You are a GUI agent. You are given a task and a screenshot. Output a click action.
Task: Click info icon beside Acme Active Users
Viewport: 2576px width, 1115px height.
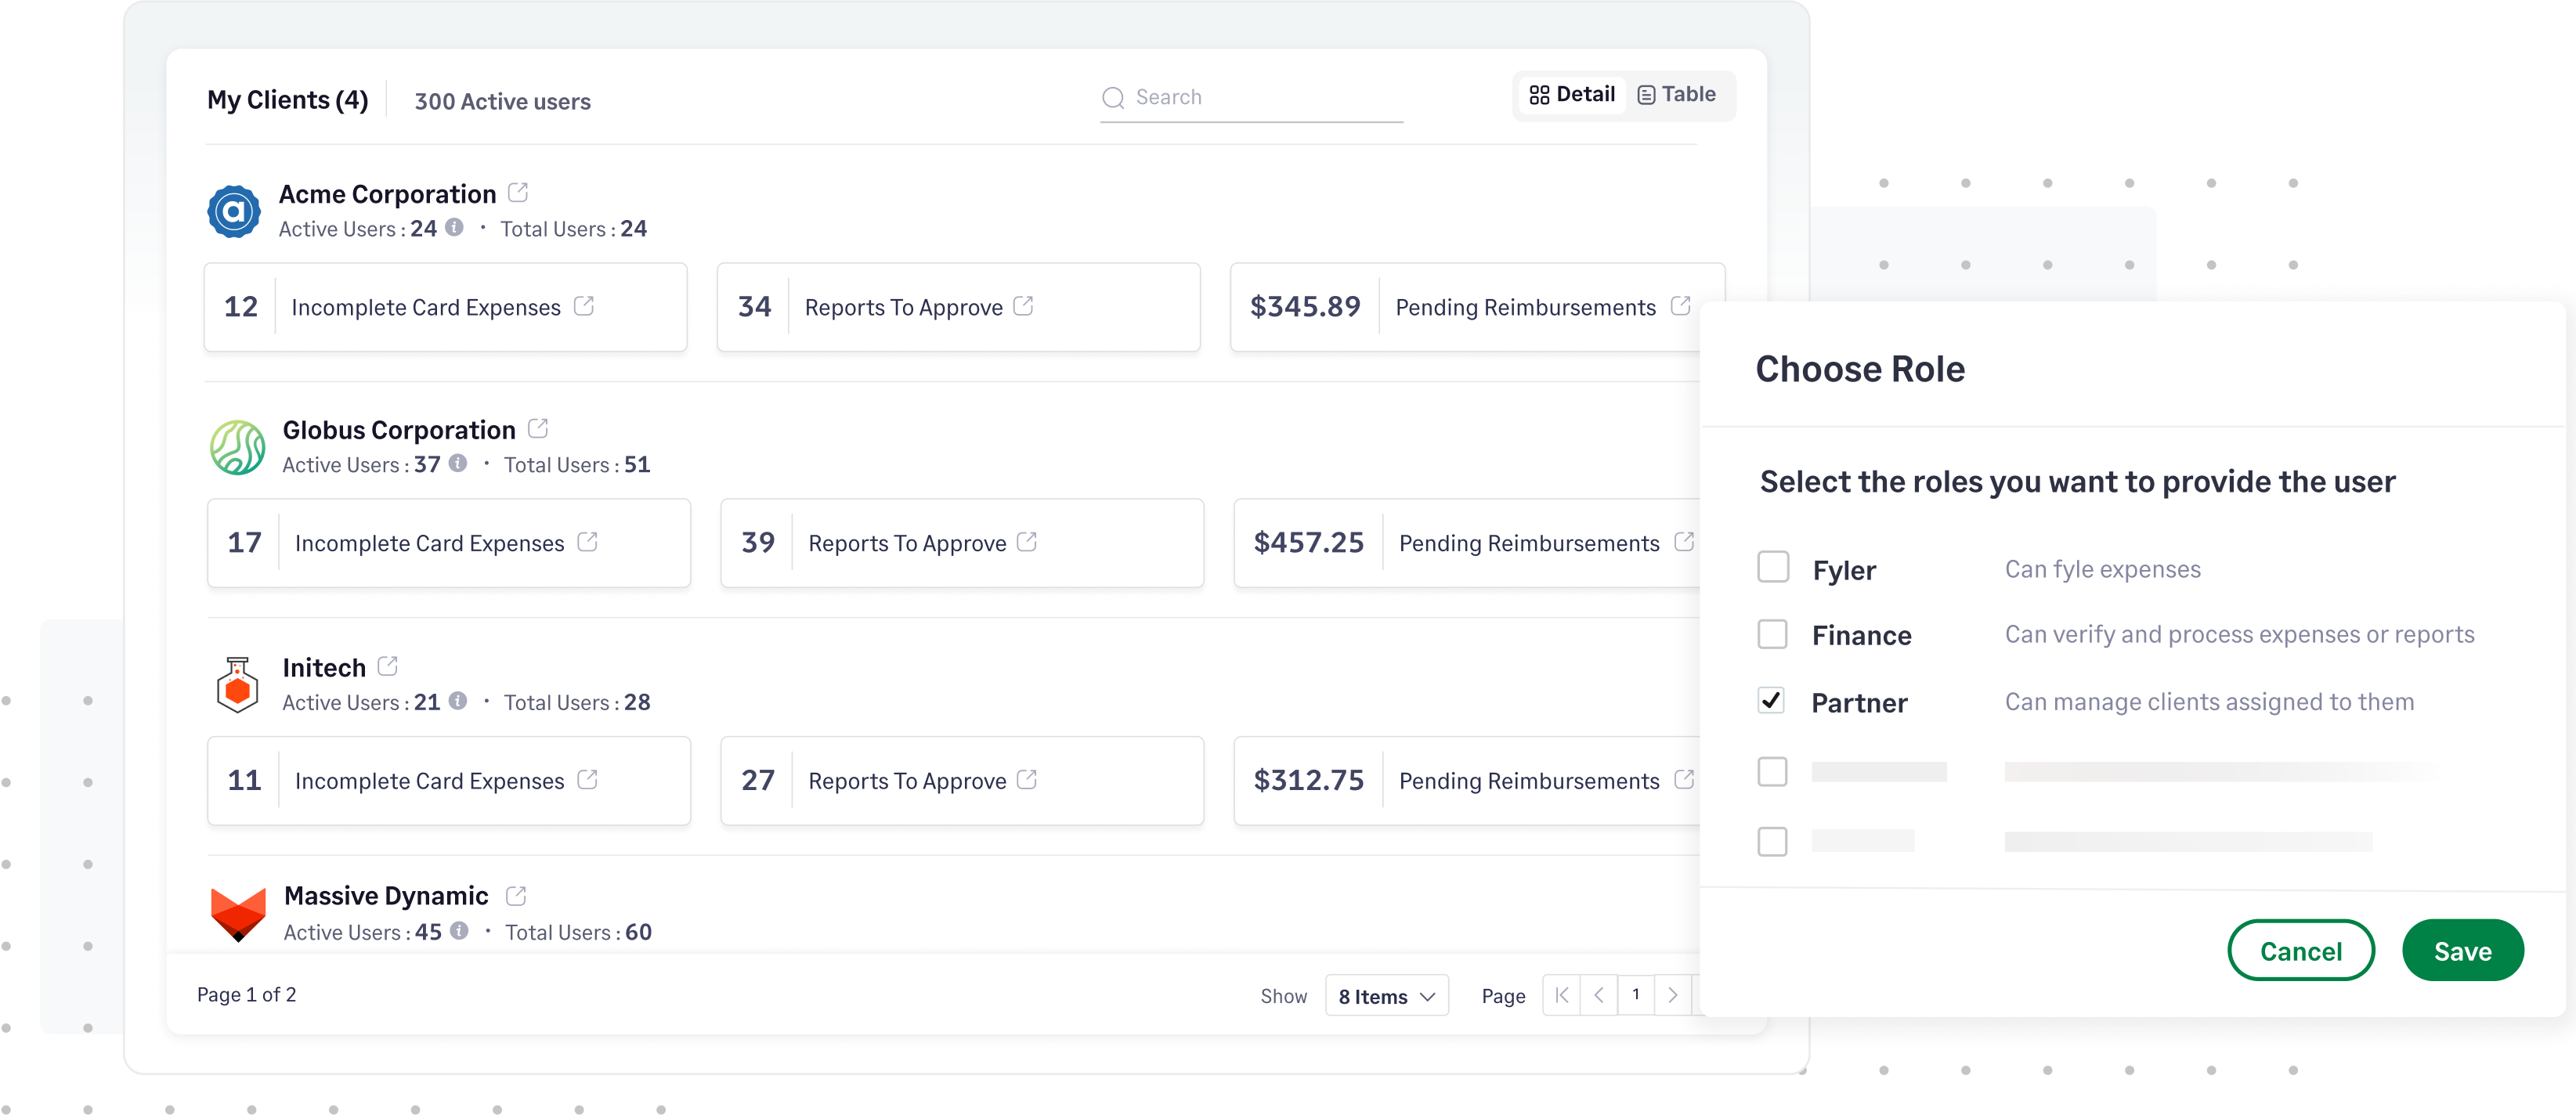click(455, 228)
